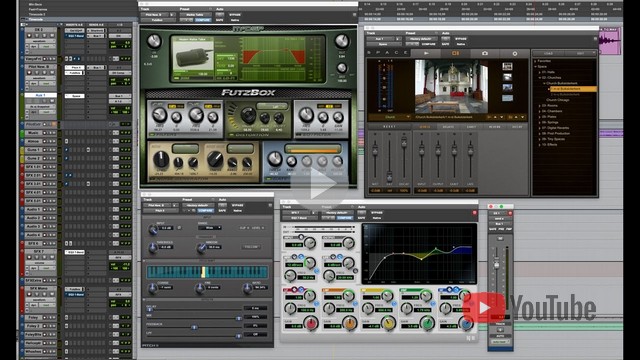Screen dimensions: 640x360
Task: Open the circular settings icon in Space toolbar
Action: tap(514, 53)
